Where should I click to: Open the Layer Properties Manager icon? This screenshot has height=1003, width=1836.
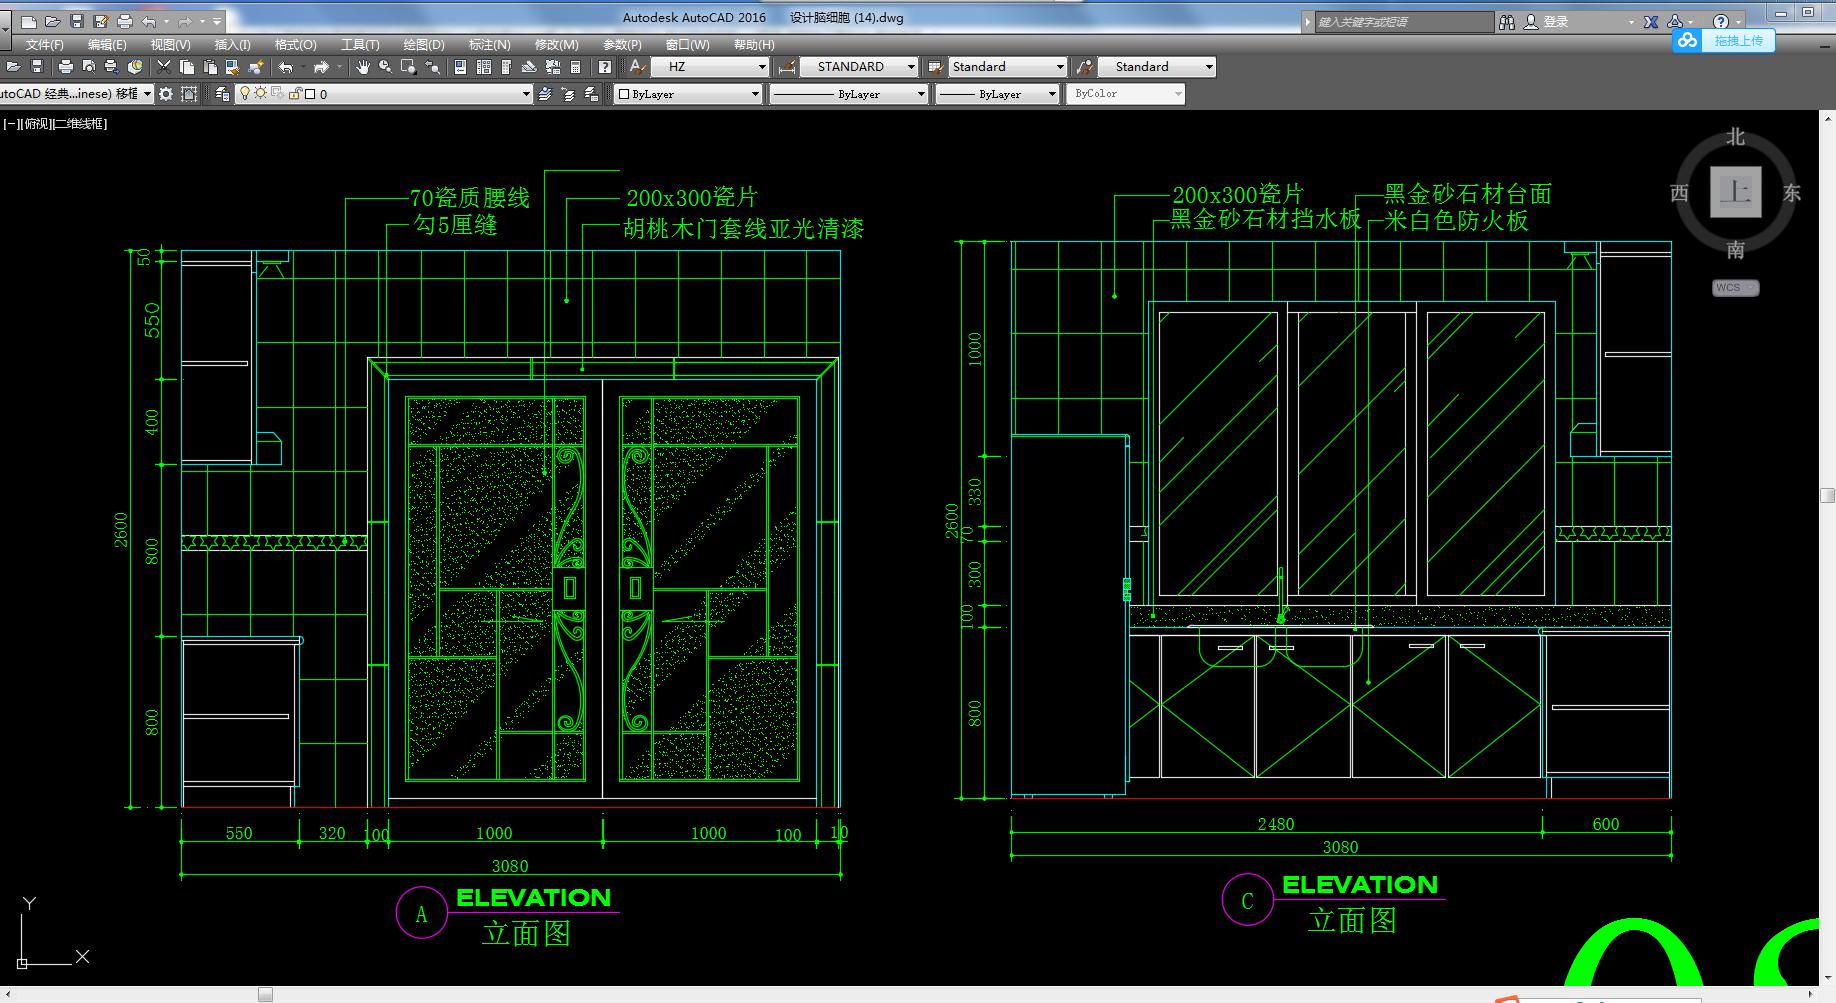[x=222, y=94]
